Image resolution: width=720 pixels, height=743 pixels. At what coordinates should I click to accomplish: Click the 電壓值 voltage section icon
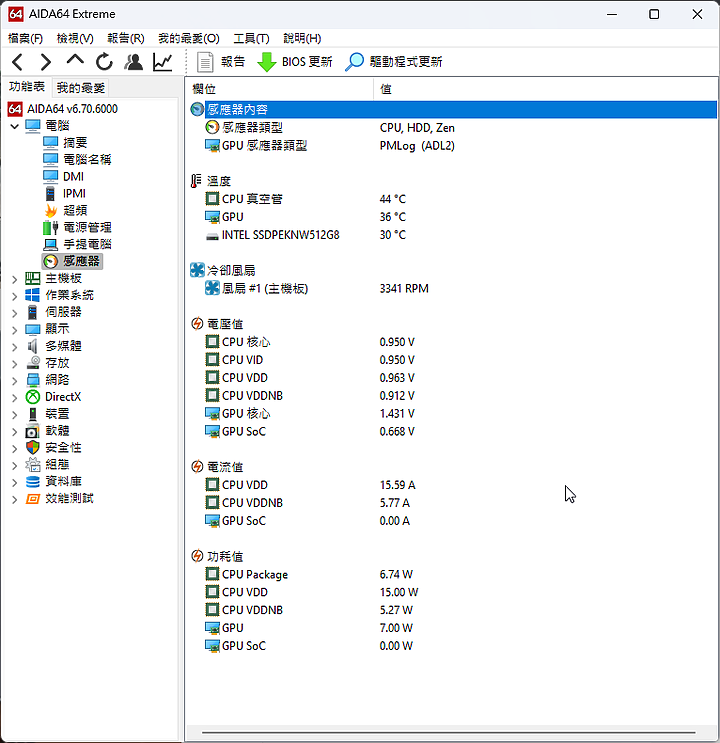click(x=197, y=324)
